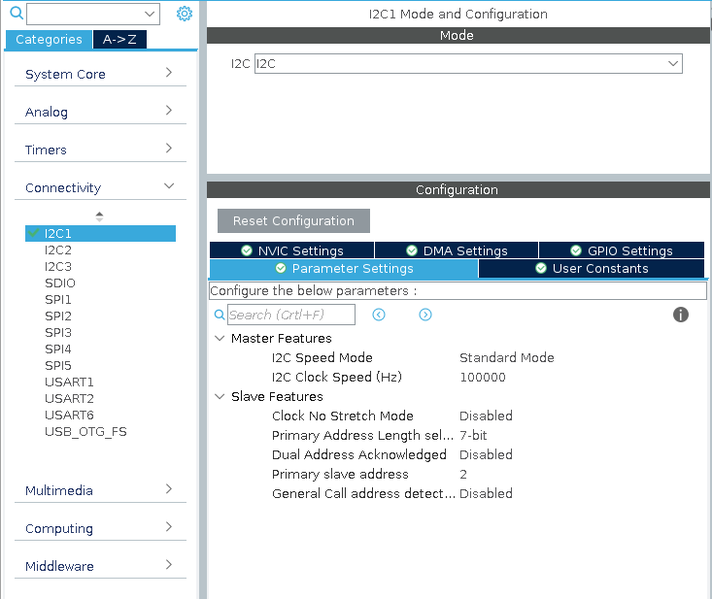This screenshot has width=712, height=599.
Task: Switch to the A->Z tab
Action: 121,39
